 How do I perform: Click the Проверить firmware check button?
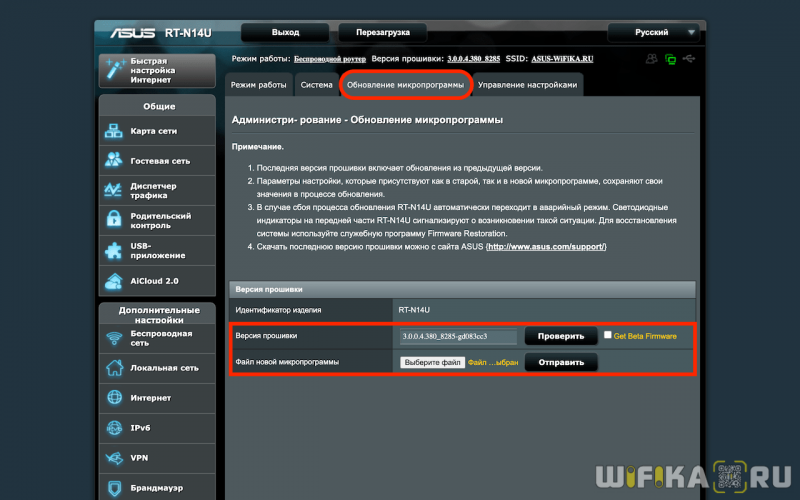[x=561, y=336]
